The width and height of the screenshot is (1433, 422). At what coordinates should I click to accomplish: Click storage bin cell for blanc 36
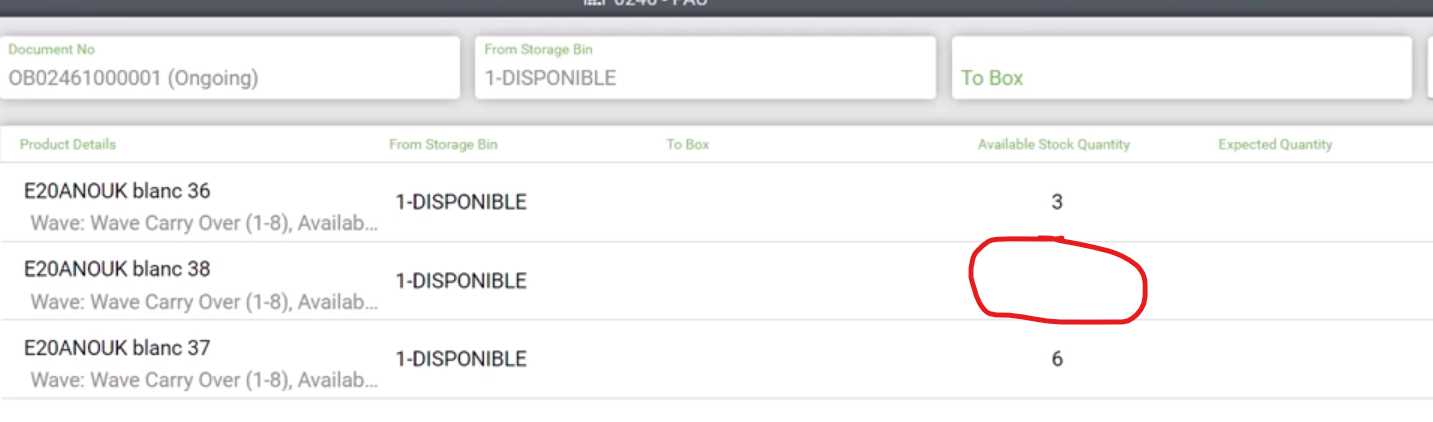(x=461, y=202)
